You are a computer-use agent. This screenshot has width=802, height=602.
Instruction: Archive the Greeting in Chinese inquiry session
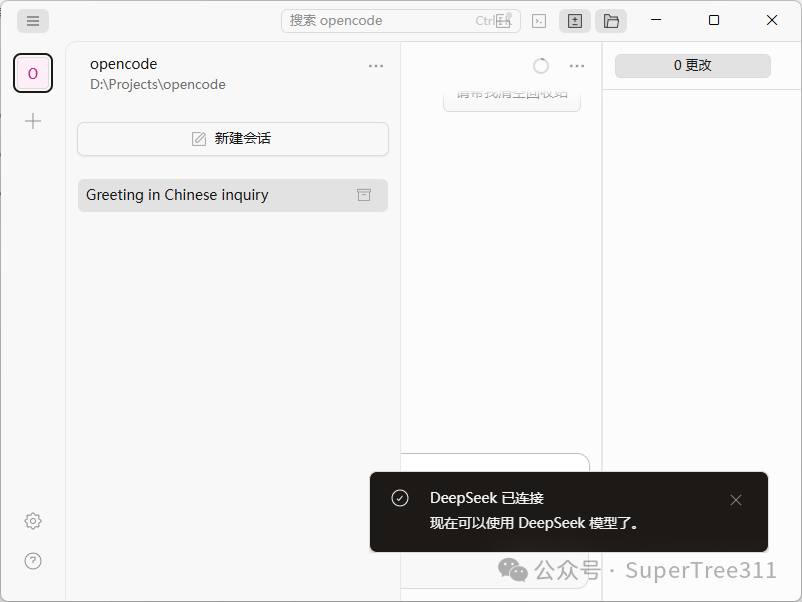click(364, 195)
